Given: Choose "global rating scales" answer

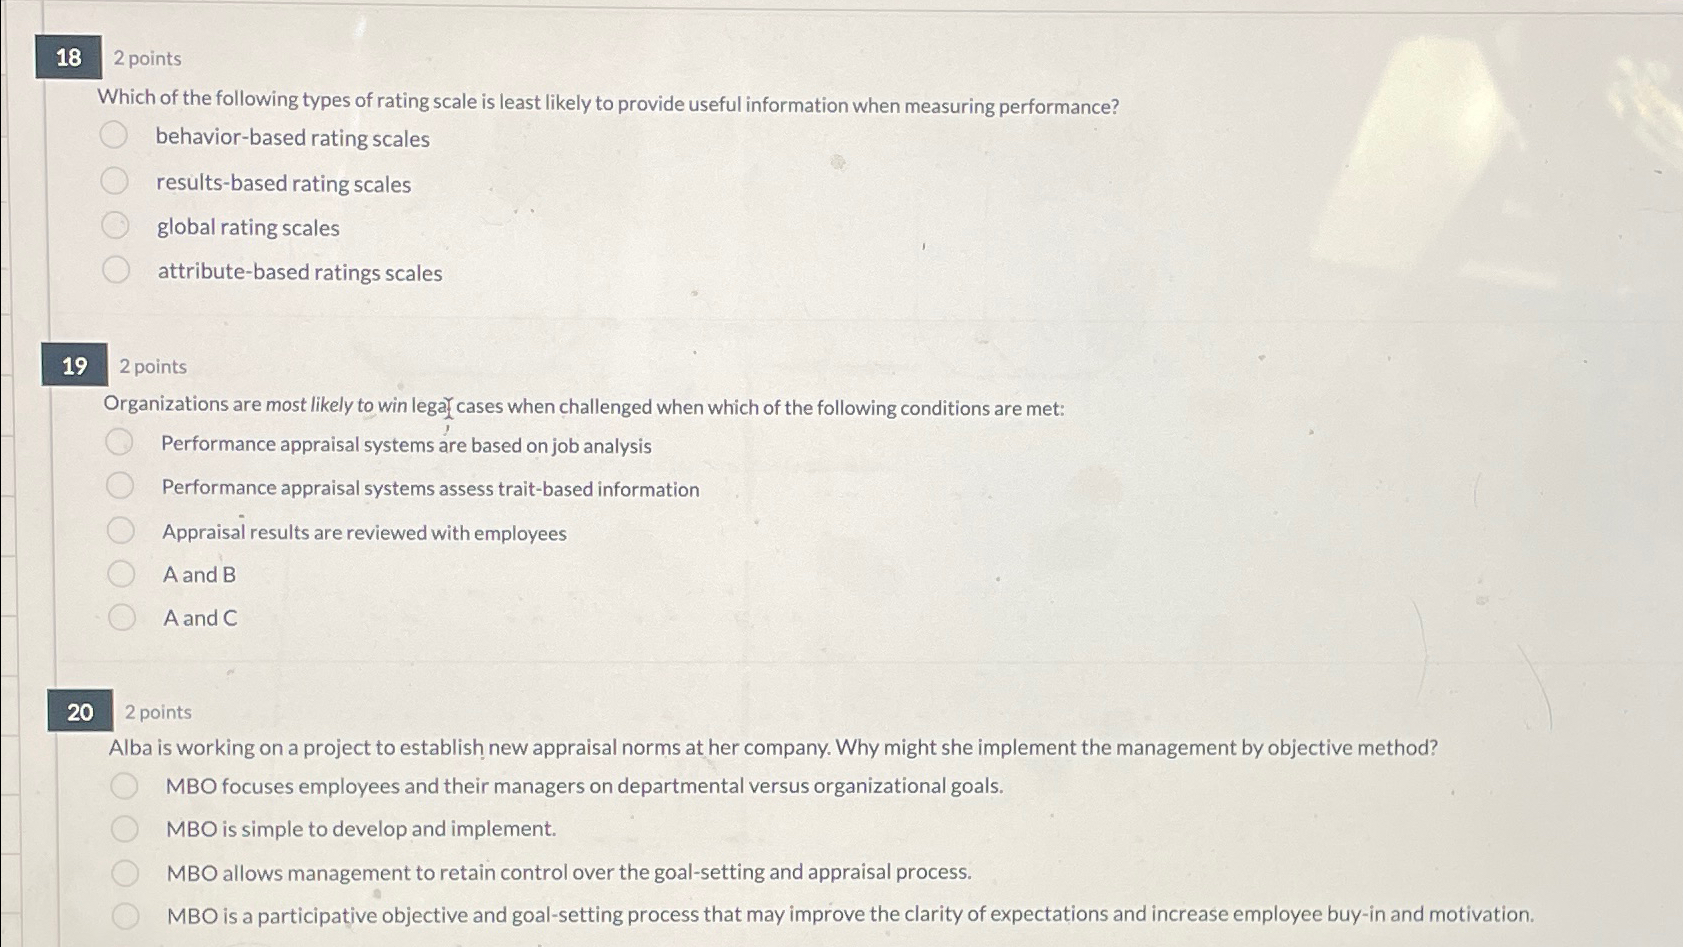Looking at the screenshot, I should click(x=115, y=224).
